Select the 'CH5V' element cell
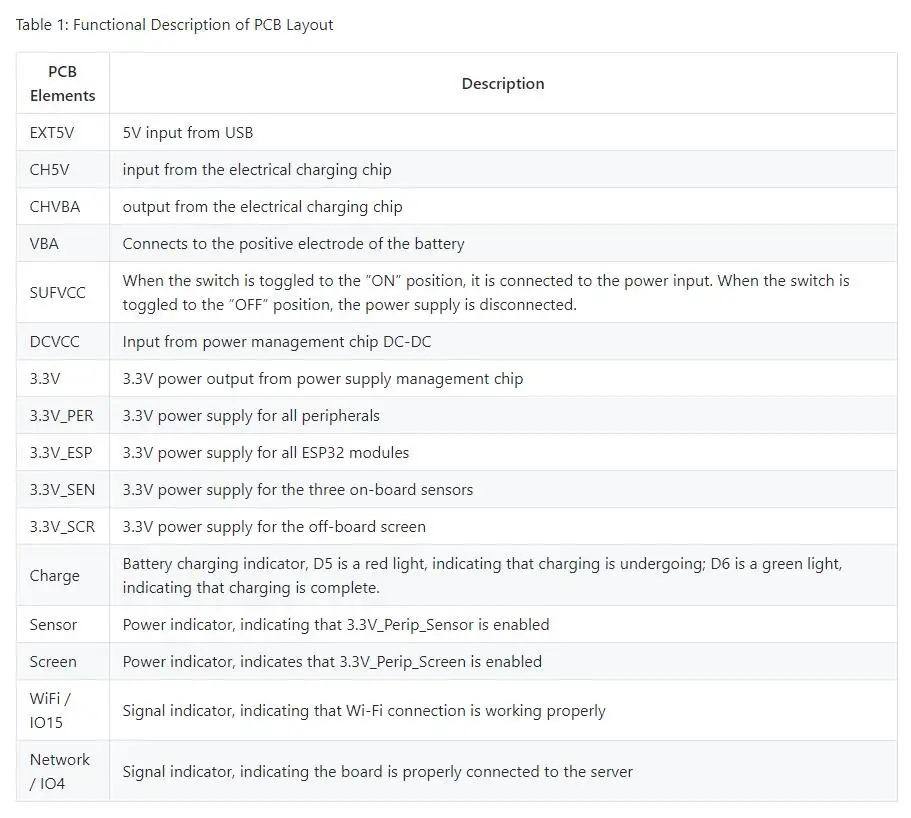The width and height of the screenshot is (911, 818). [x=63, y=170]
